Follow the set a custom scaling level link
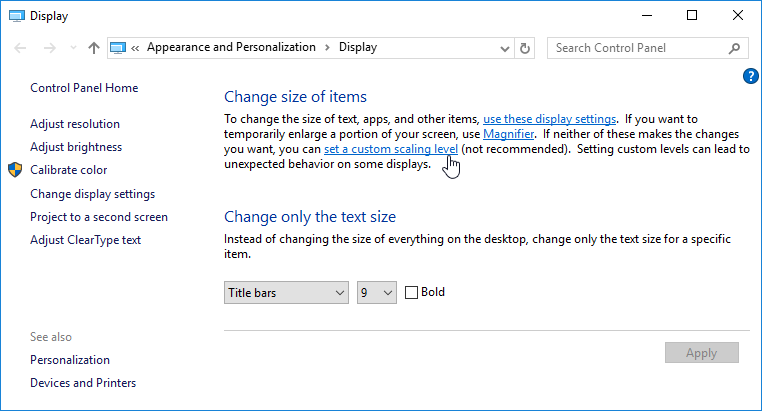This screenshot has width=762, height=411. (x=391, y=149)
